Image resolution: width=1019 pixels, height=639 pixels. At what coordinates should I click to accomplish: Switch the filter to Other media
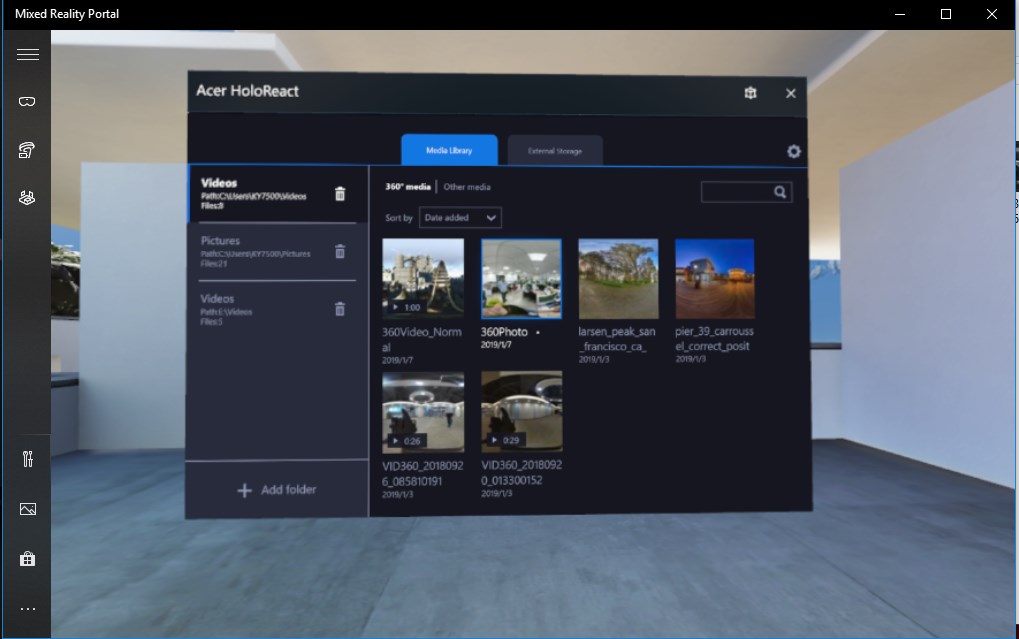467,185
